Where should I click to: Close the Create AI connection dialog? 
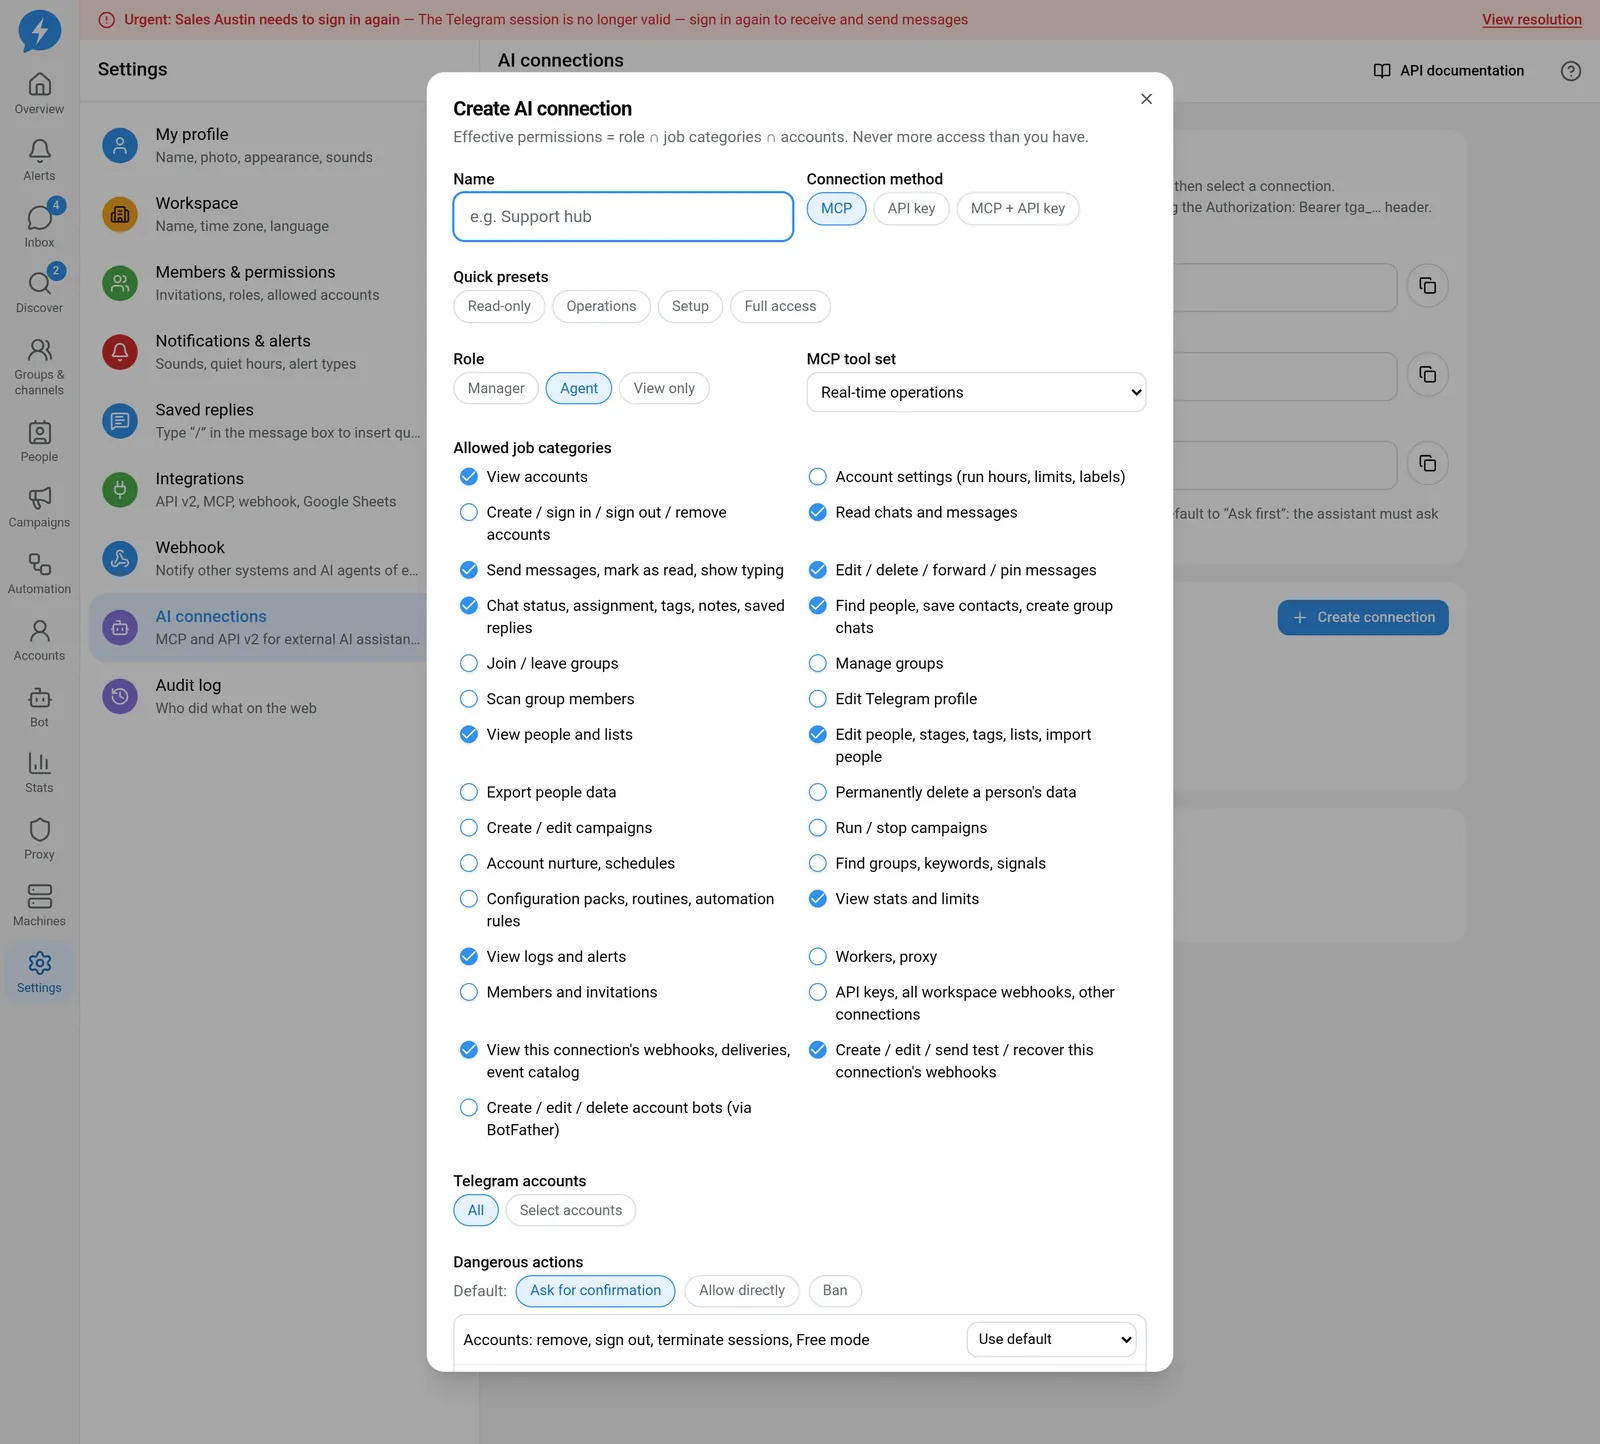point(1146,99)
